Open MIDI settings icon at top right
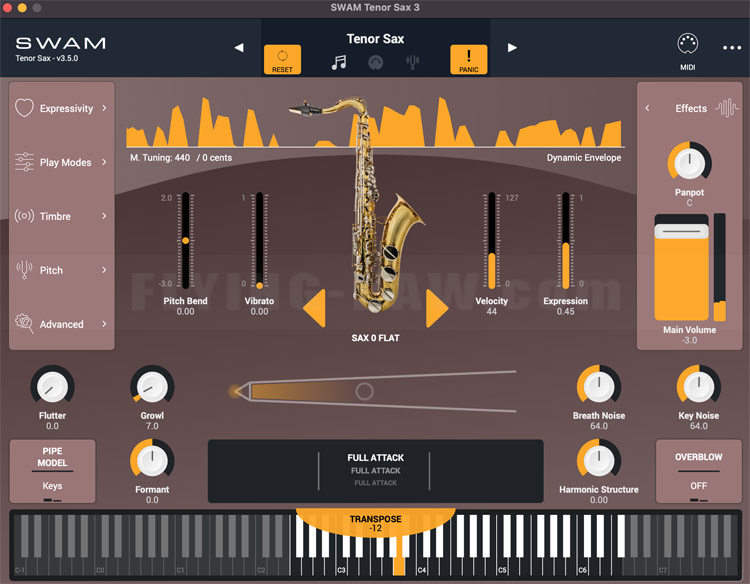 tap(687, 52)
